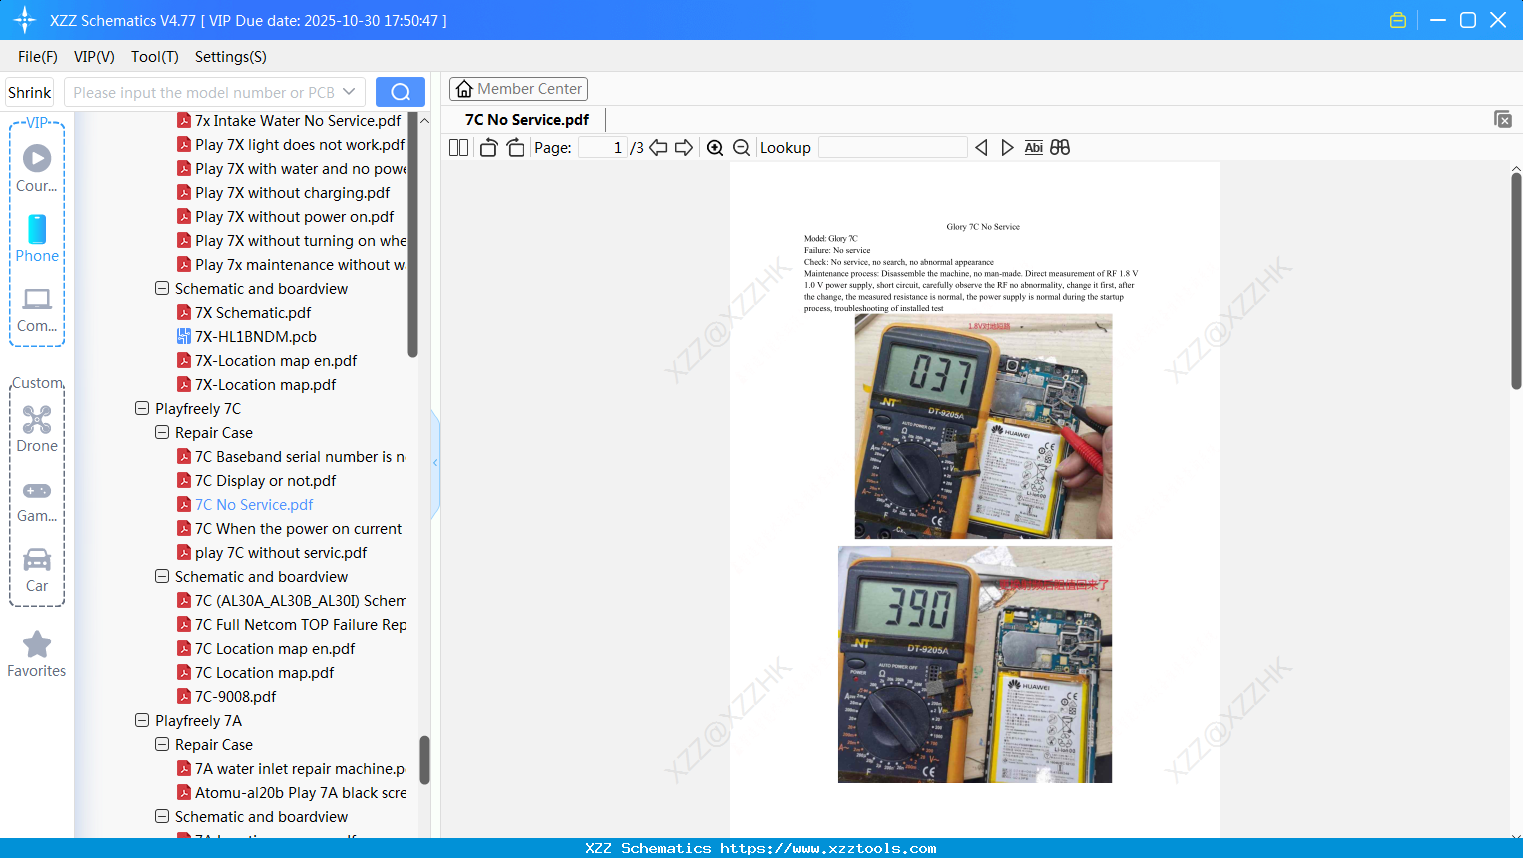Select the Game console category
The width and height of the screenshot is (1523, 858).
pos(37,500)
